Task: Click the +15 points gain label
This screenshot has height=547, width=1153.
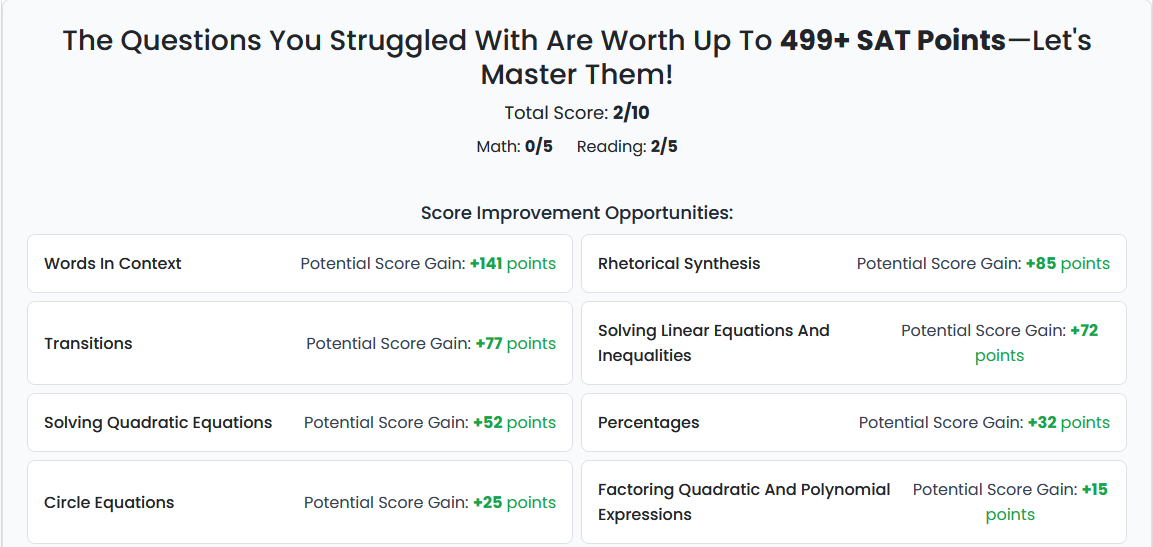Action: (x=1046, y=502)
